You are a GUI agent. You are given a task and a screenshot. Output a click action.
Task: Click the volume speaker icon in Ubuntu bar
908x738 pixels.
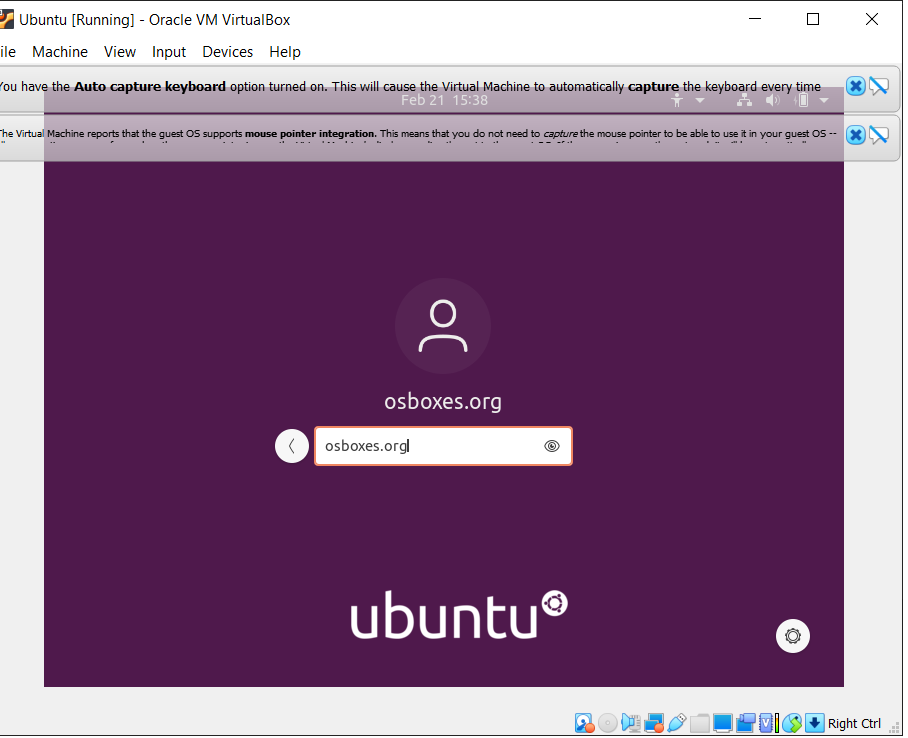pos(772,101)
